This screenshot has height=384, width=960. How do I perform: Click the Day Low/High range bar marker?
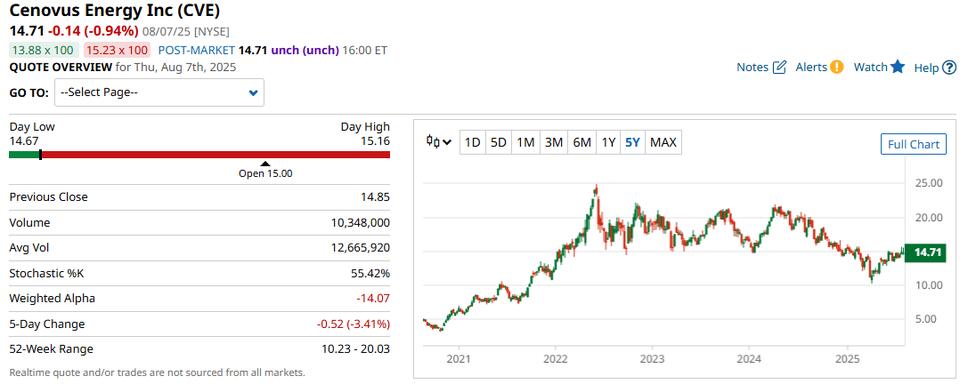(40, 154)
